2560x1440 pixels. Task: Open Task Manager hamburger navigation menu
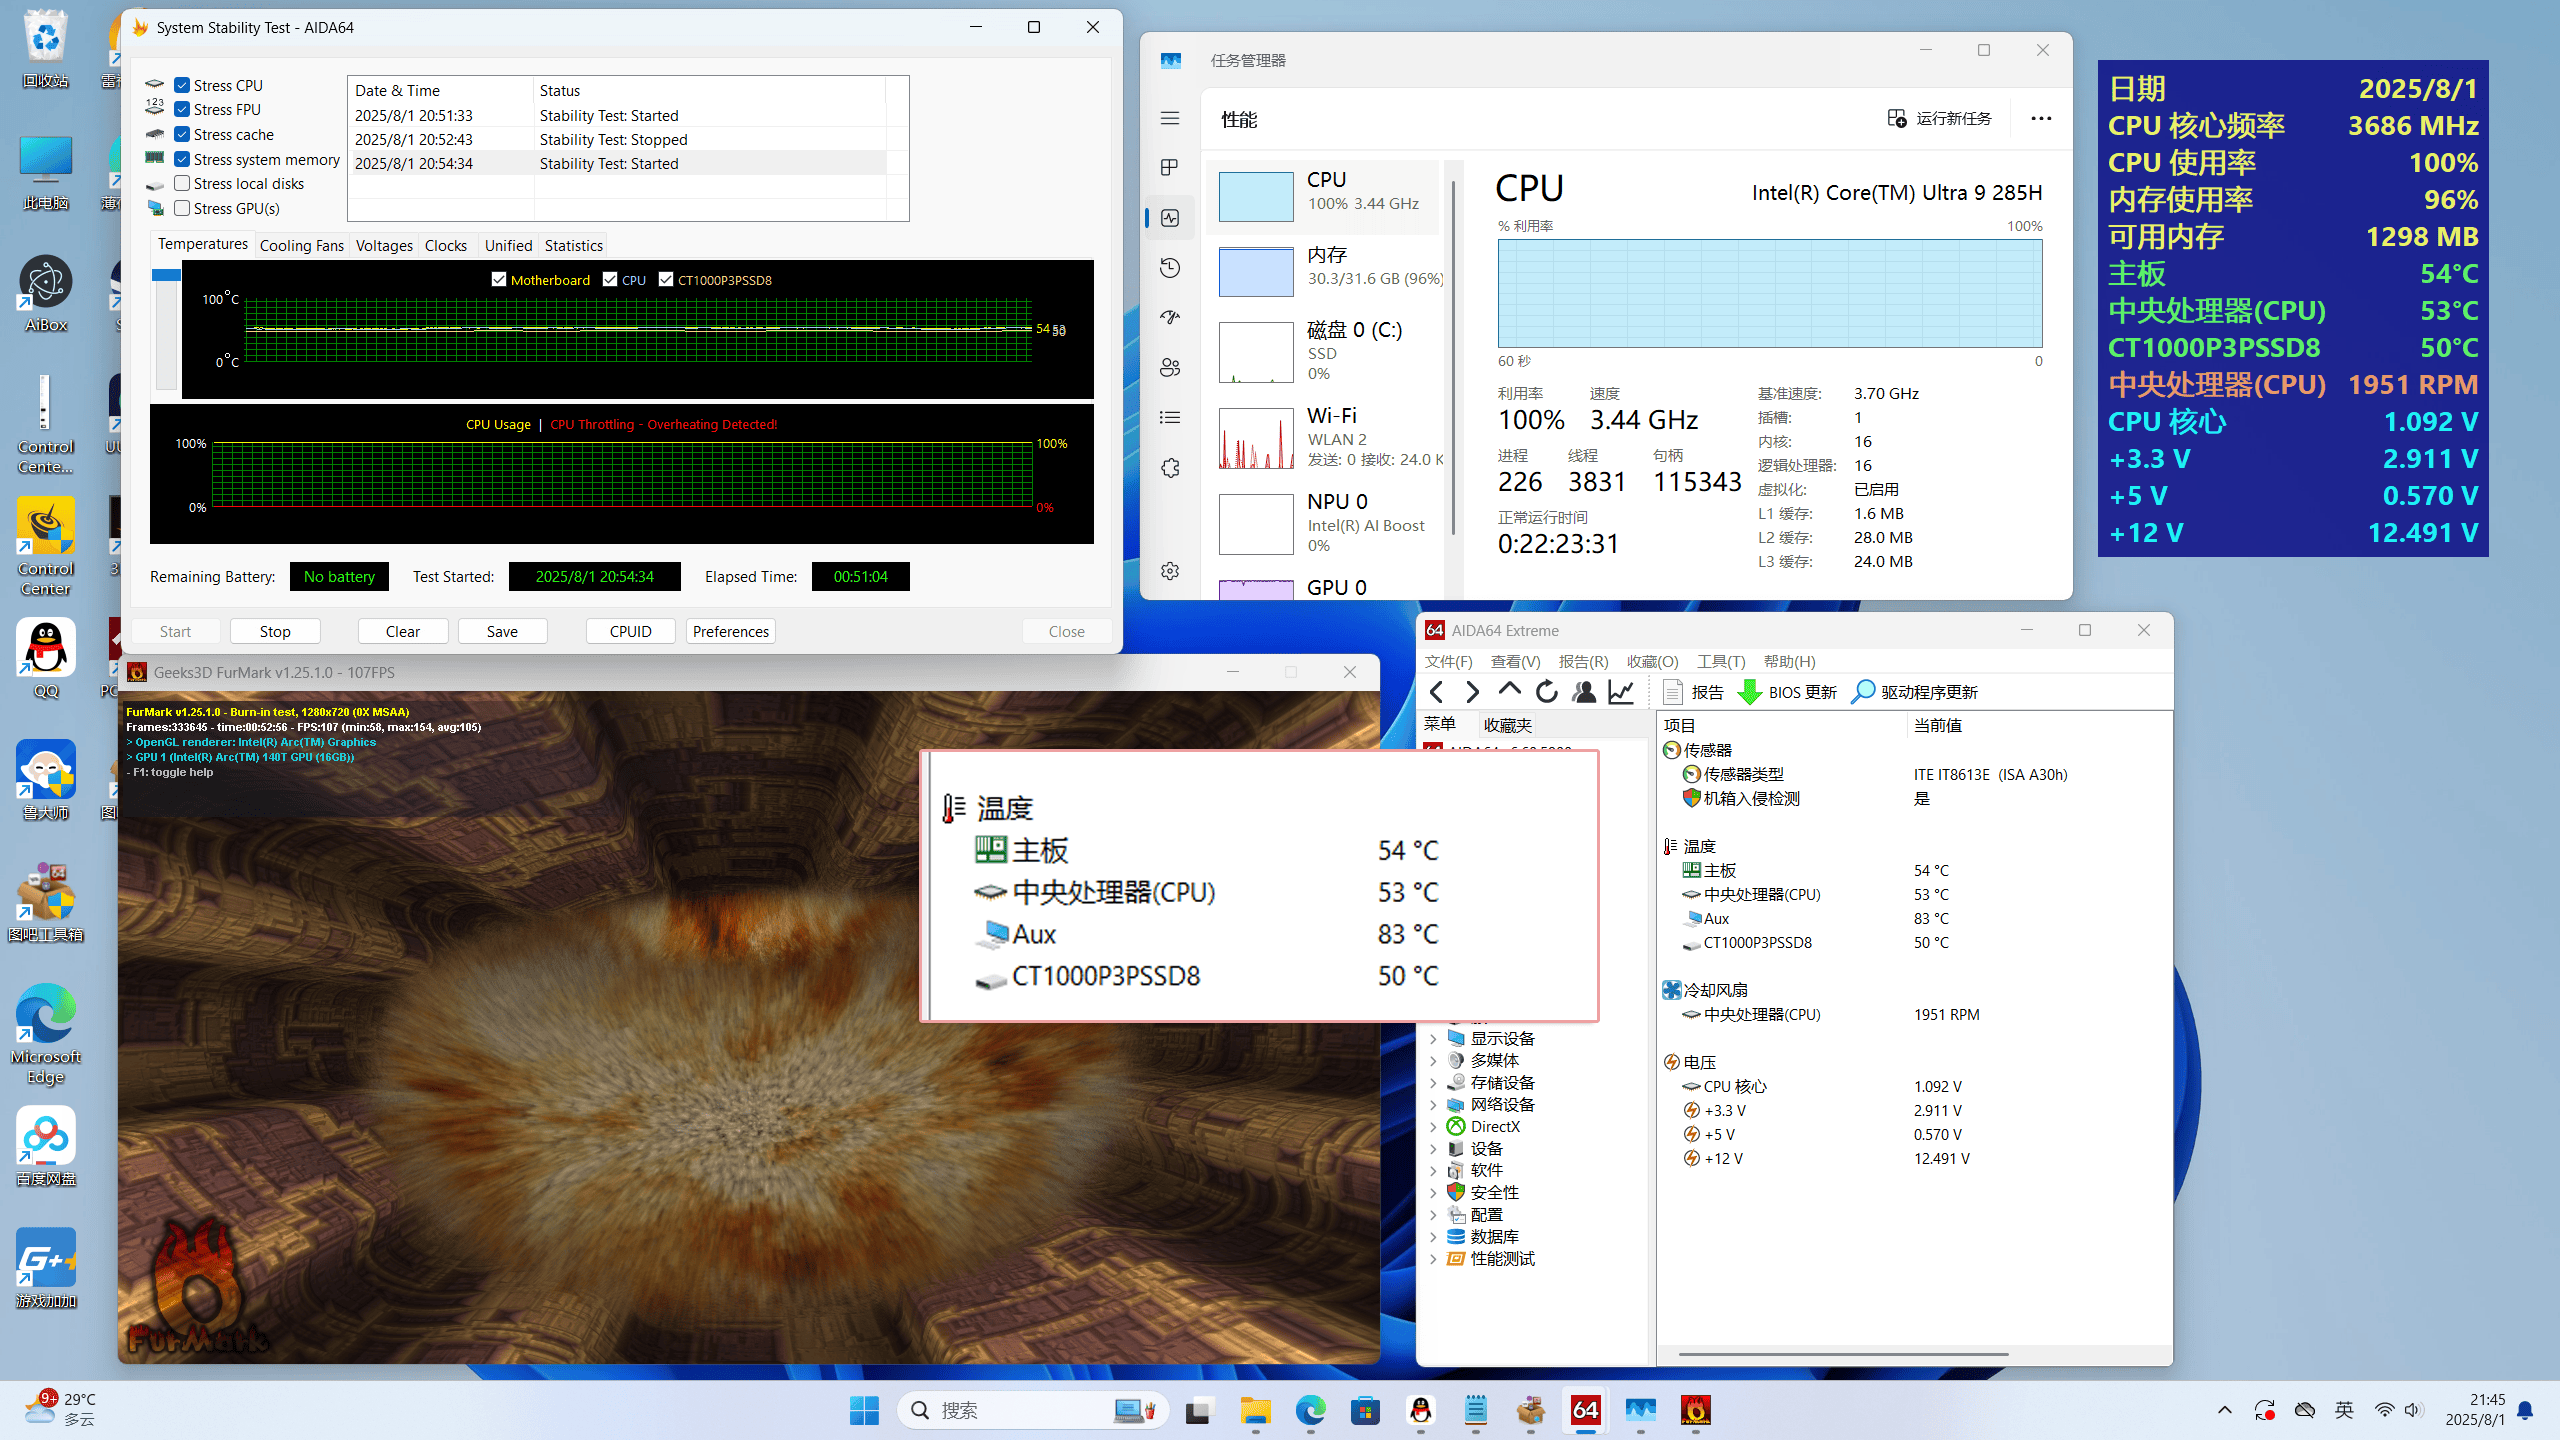(x=1170, y=118)
